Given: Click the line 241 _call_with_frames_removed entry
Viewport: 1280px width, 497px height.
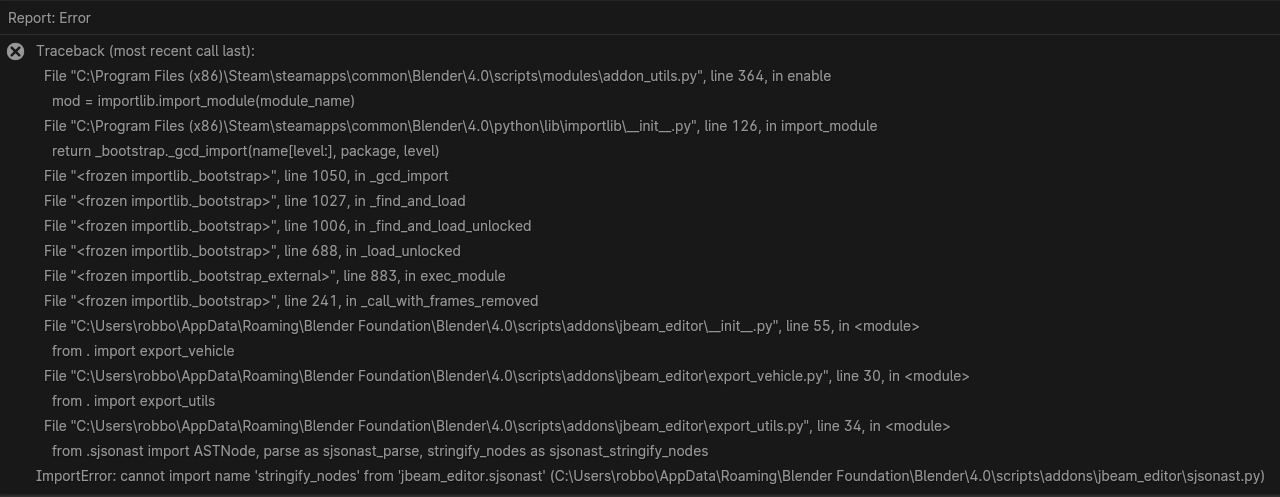Looking at the screenshot, I should pos(291,301).
